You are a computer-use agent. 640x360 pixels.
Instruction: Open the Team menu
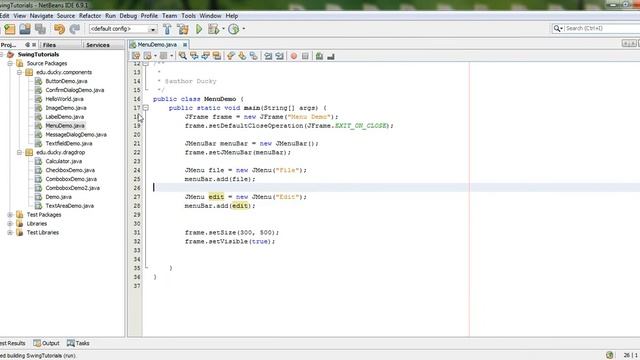[169, 16]
